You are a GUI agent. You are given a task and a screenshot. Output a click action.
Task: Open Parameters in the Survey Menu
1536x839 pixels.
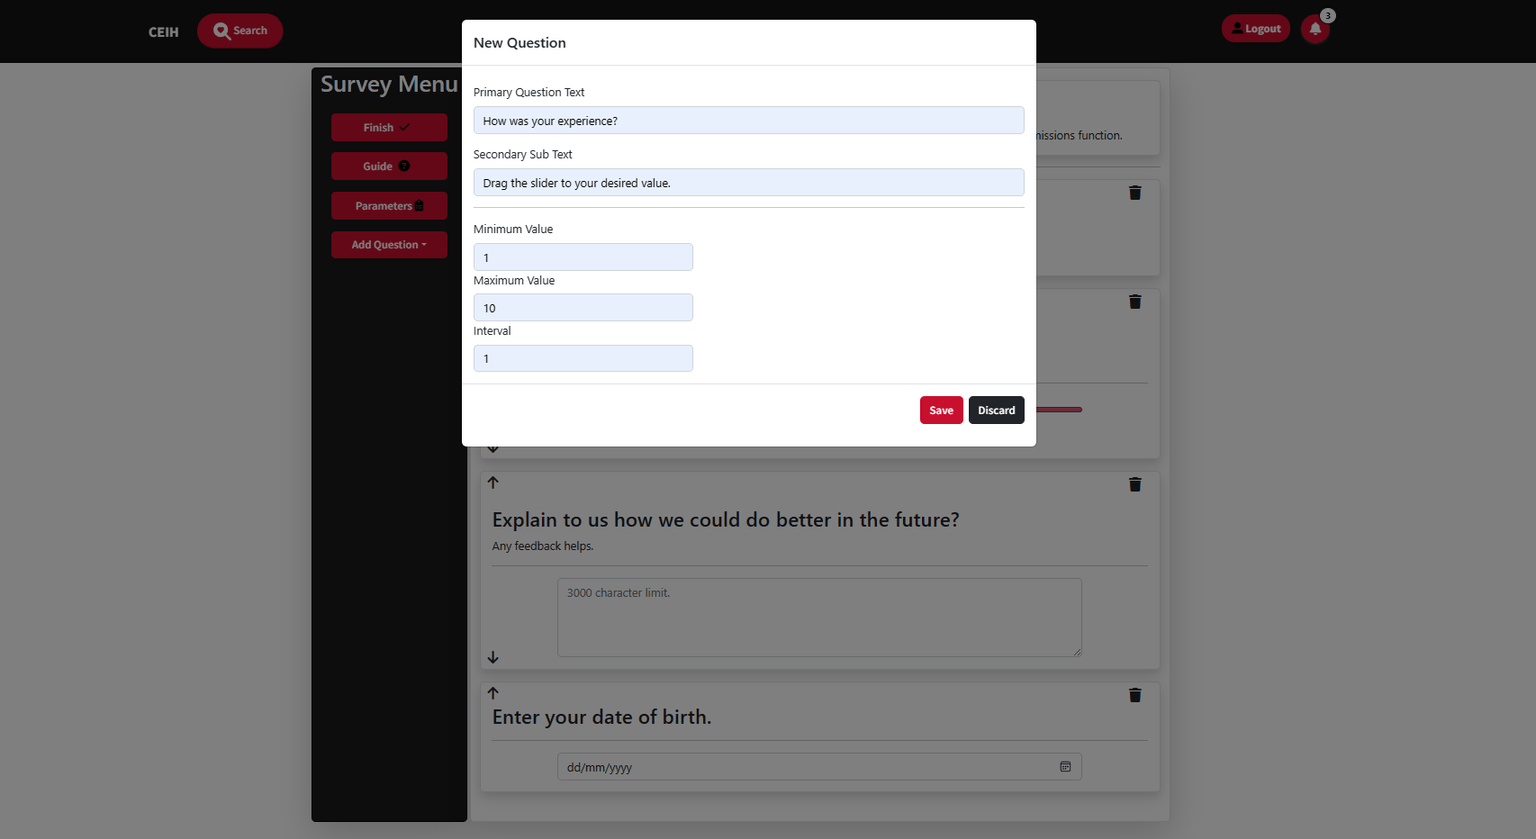(x=389, y=206)
